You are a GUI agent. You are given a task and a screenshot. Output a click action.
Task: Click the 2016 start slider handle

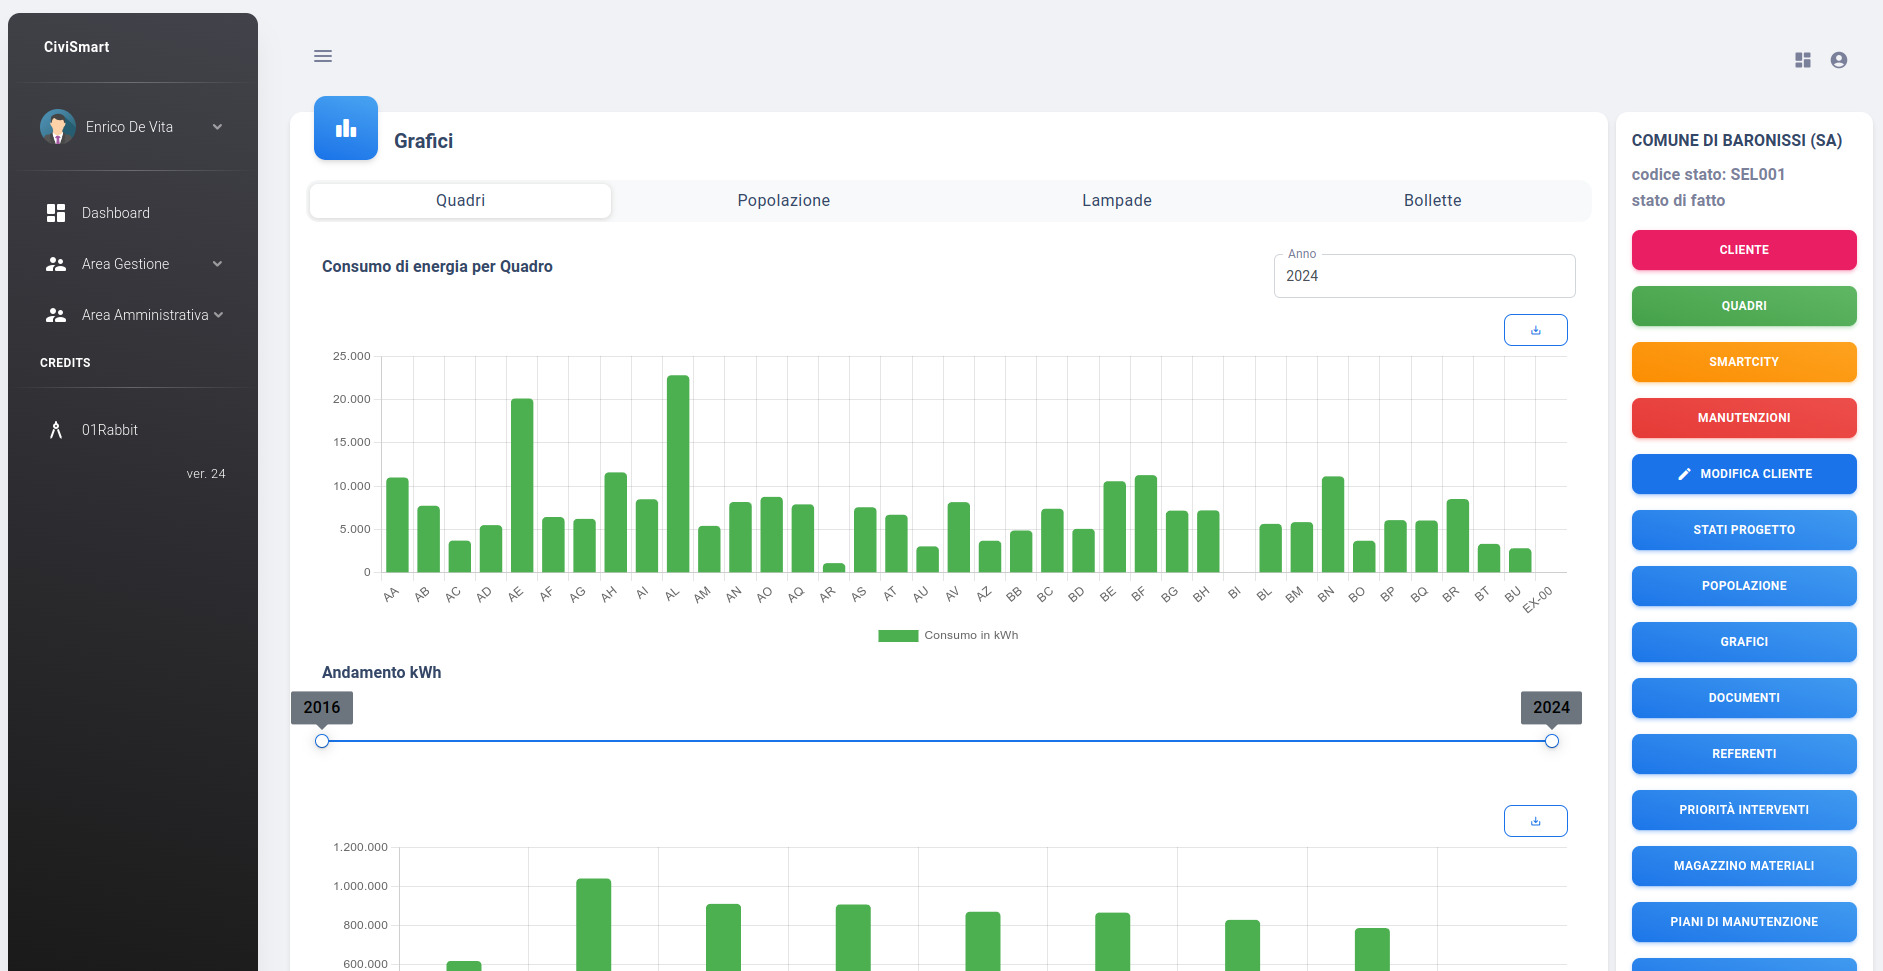322,741
